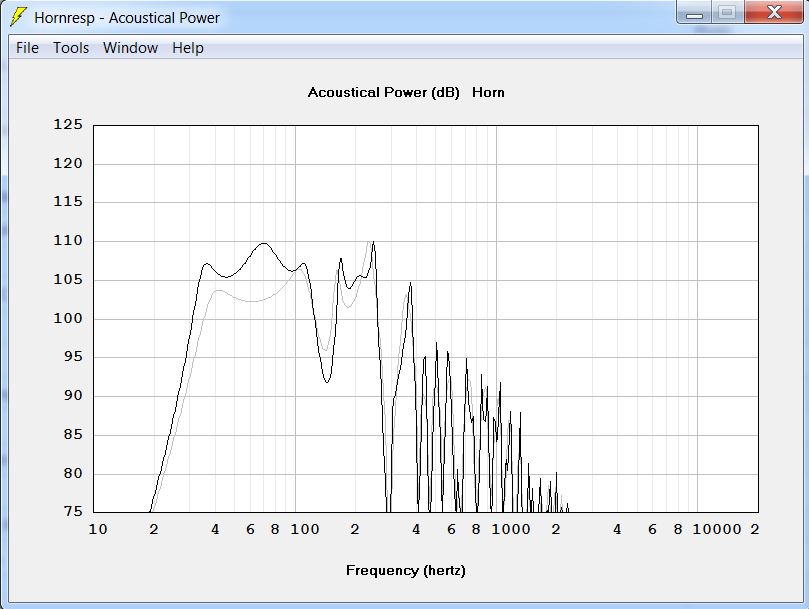Click the sharp peak near 250 Hz at 110 dB
This screenshot has width=809, height=609.
click(x=373, y=243)
